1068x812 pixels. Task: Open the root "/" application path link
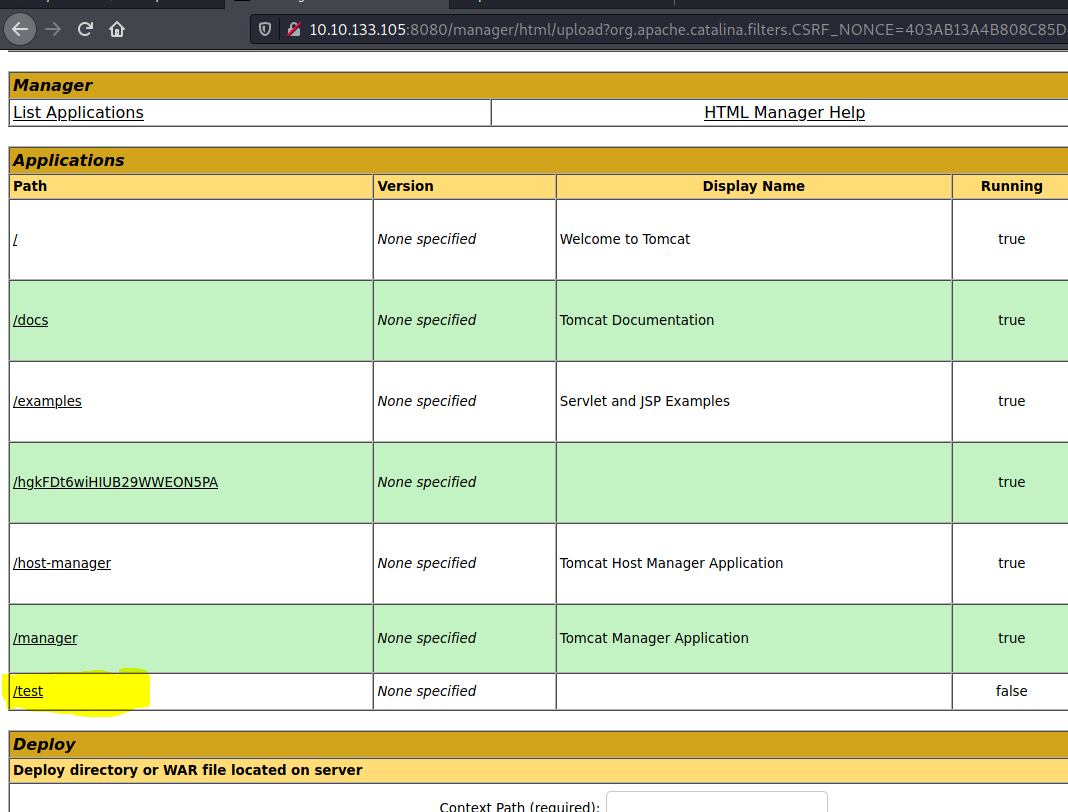point(15,239)
